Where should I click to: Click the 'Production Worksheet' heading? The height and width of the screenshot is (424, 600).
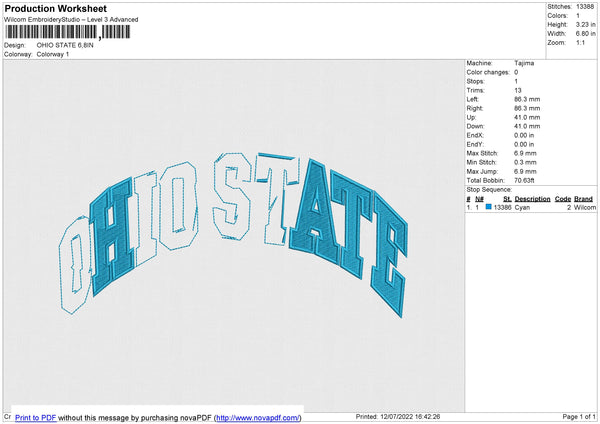[x=55, y=8]
